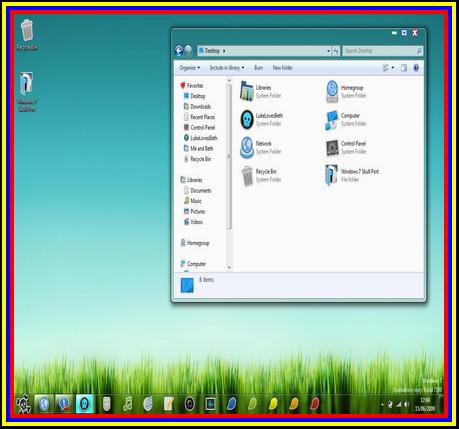Open the skull Start button on the taskbar
459x429 pixels.
pos(24,404)
